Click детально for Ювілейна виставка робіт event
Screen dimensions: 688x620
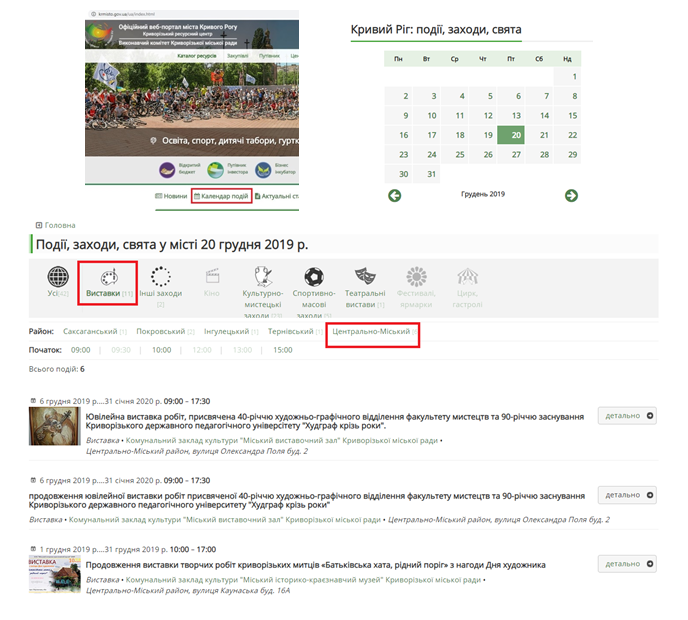coord(627,416)
